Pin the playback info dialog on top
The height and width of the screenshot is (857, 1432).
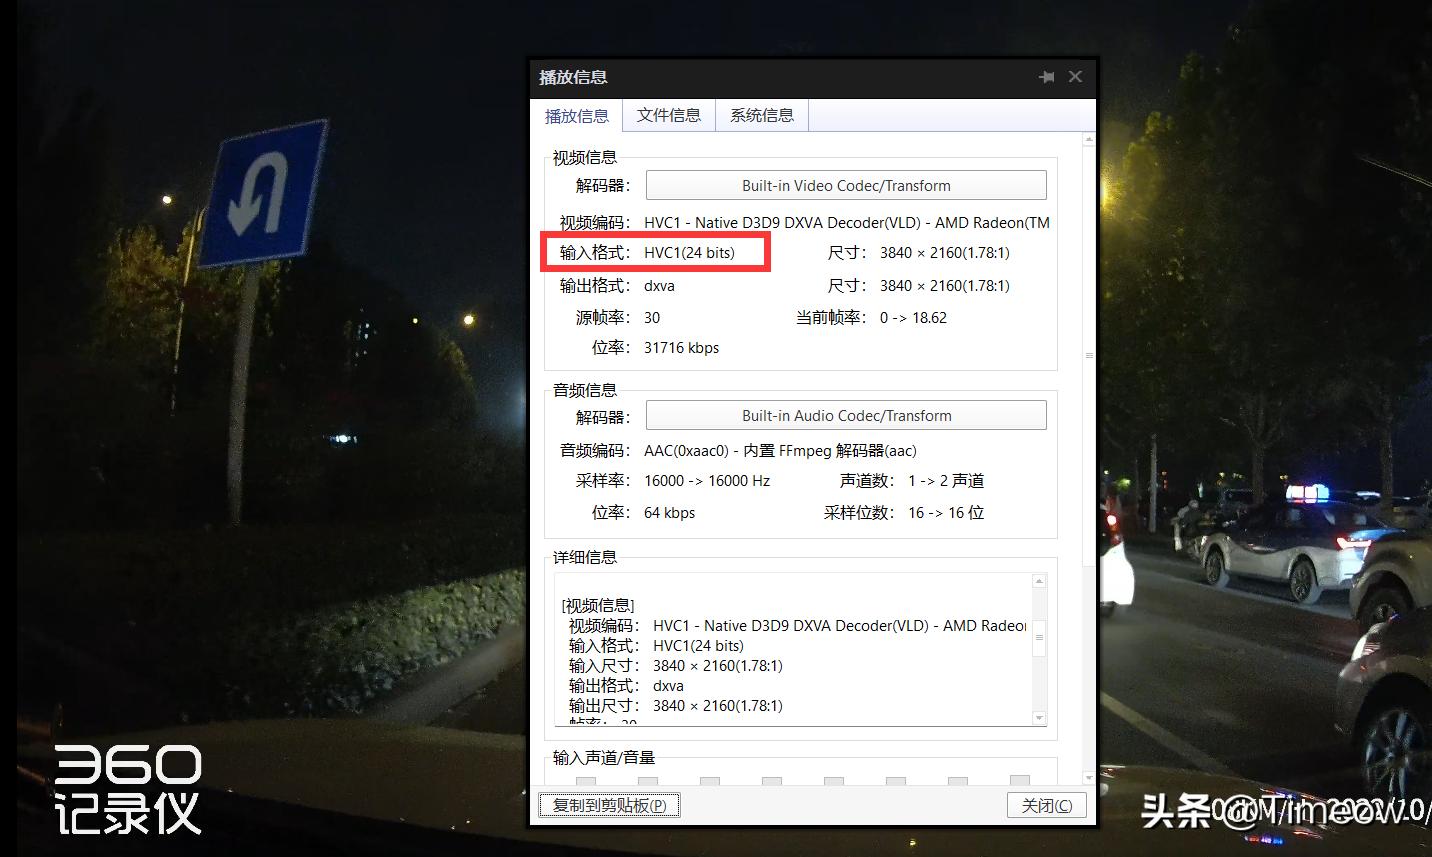pos(1046,76)
